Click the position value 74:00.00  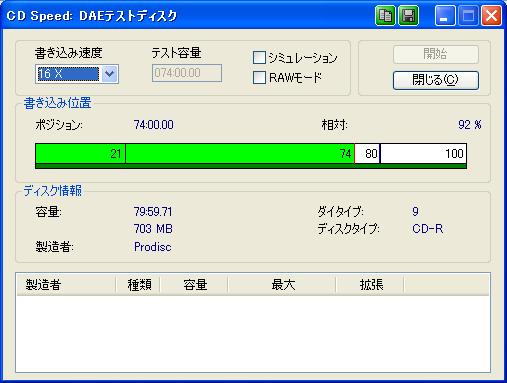153,125
